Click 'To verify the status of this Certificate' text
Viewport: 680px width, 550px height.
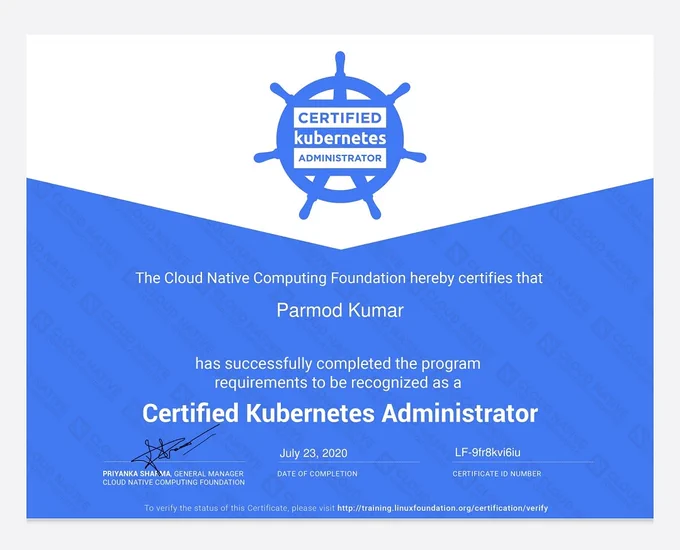click(216, 508)
